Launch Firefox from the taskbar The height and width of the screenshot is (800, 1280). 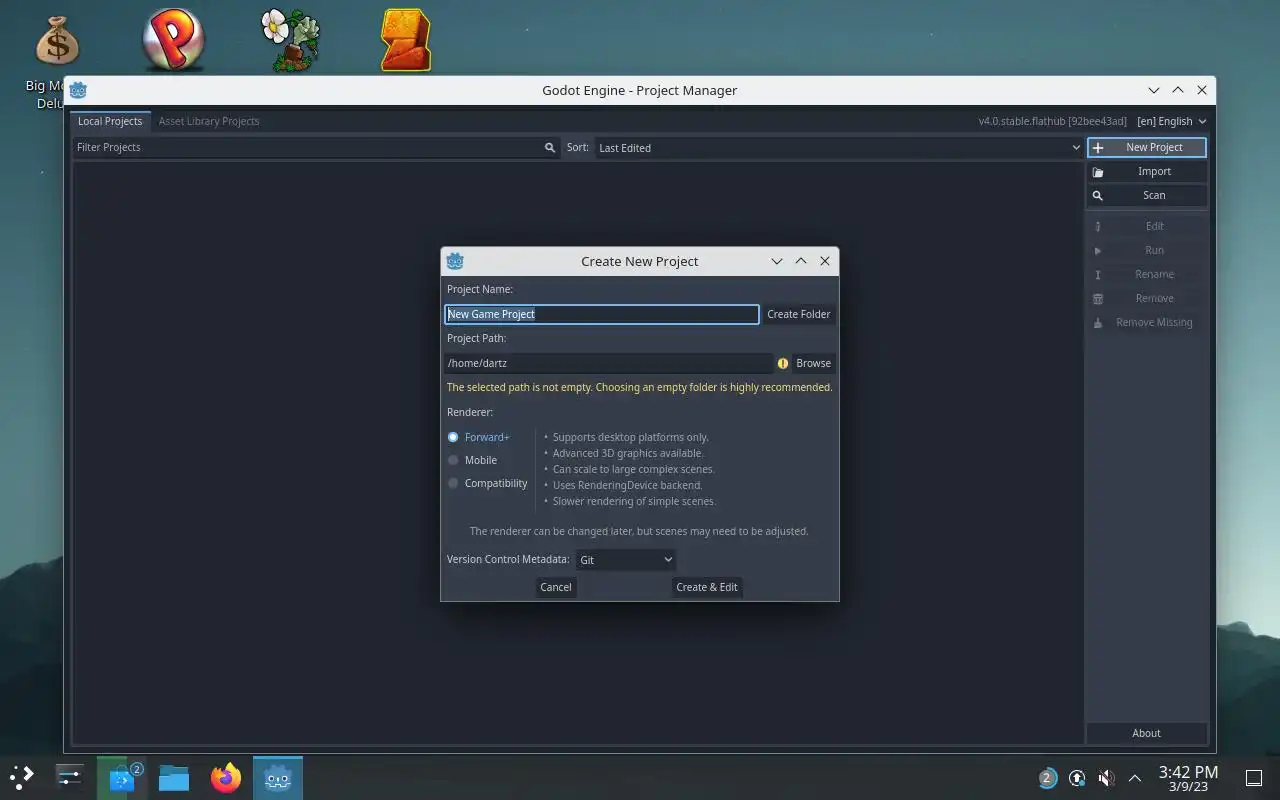click(226, 777)
